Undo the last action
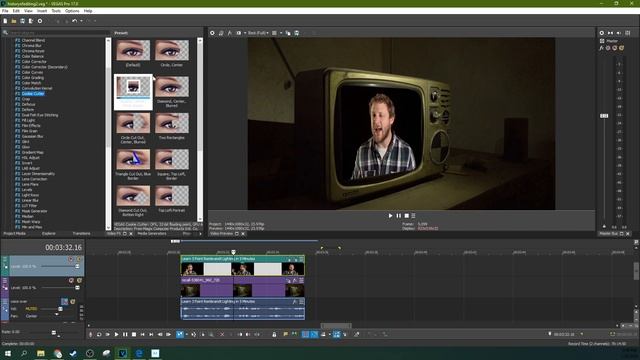This screenshot has height=360, width=640. pyautogui.click(x=74, y=21)
